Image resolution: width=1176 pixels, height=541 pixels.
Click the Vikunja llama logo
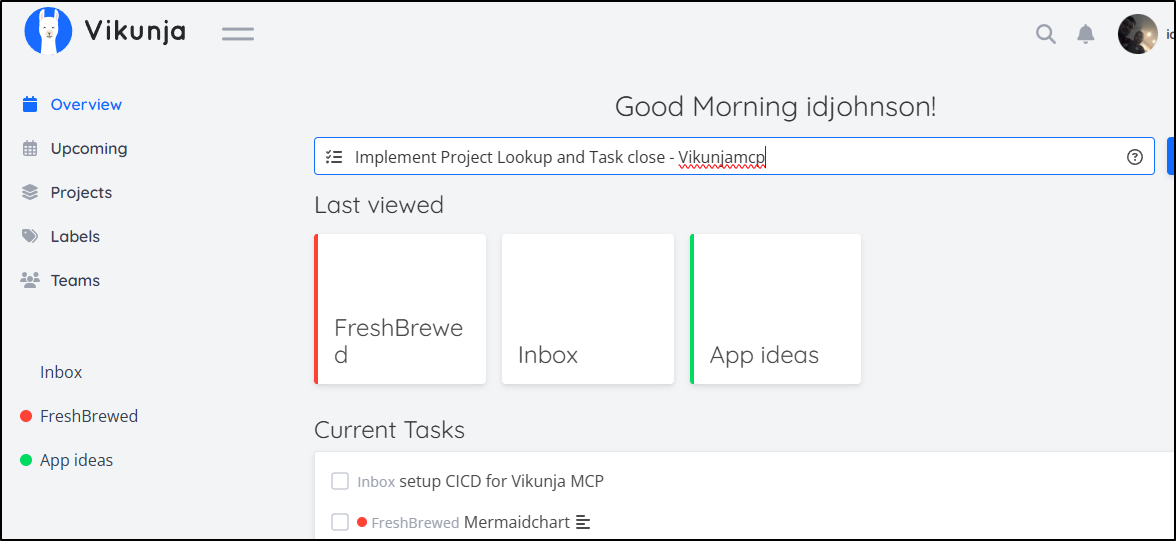coord(49,31)
